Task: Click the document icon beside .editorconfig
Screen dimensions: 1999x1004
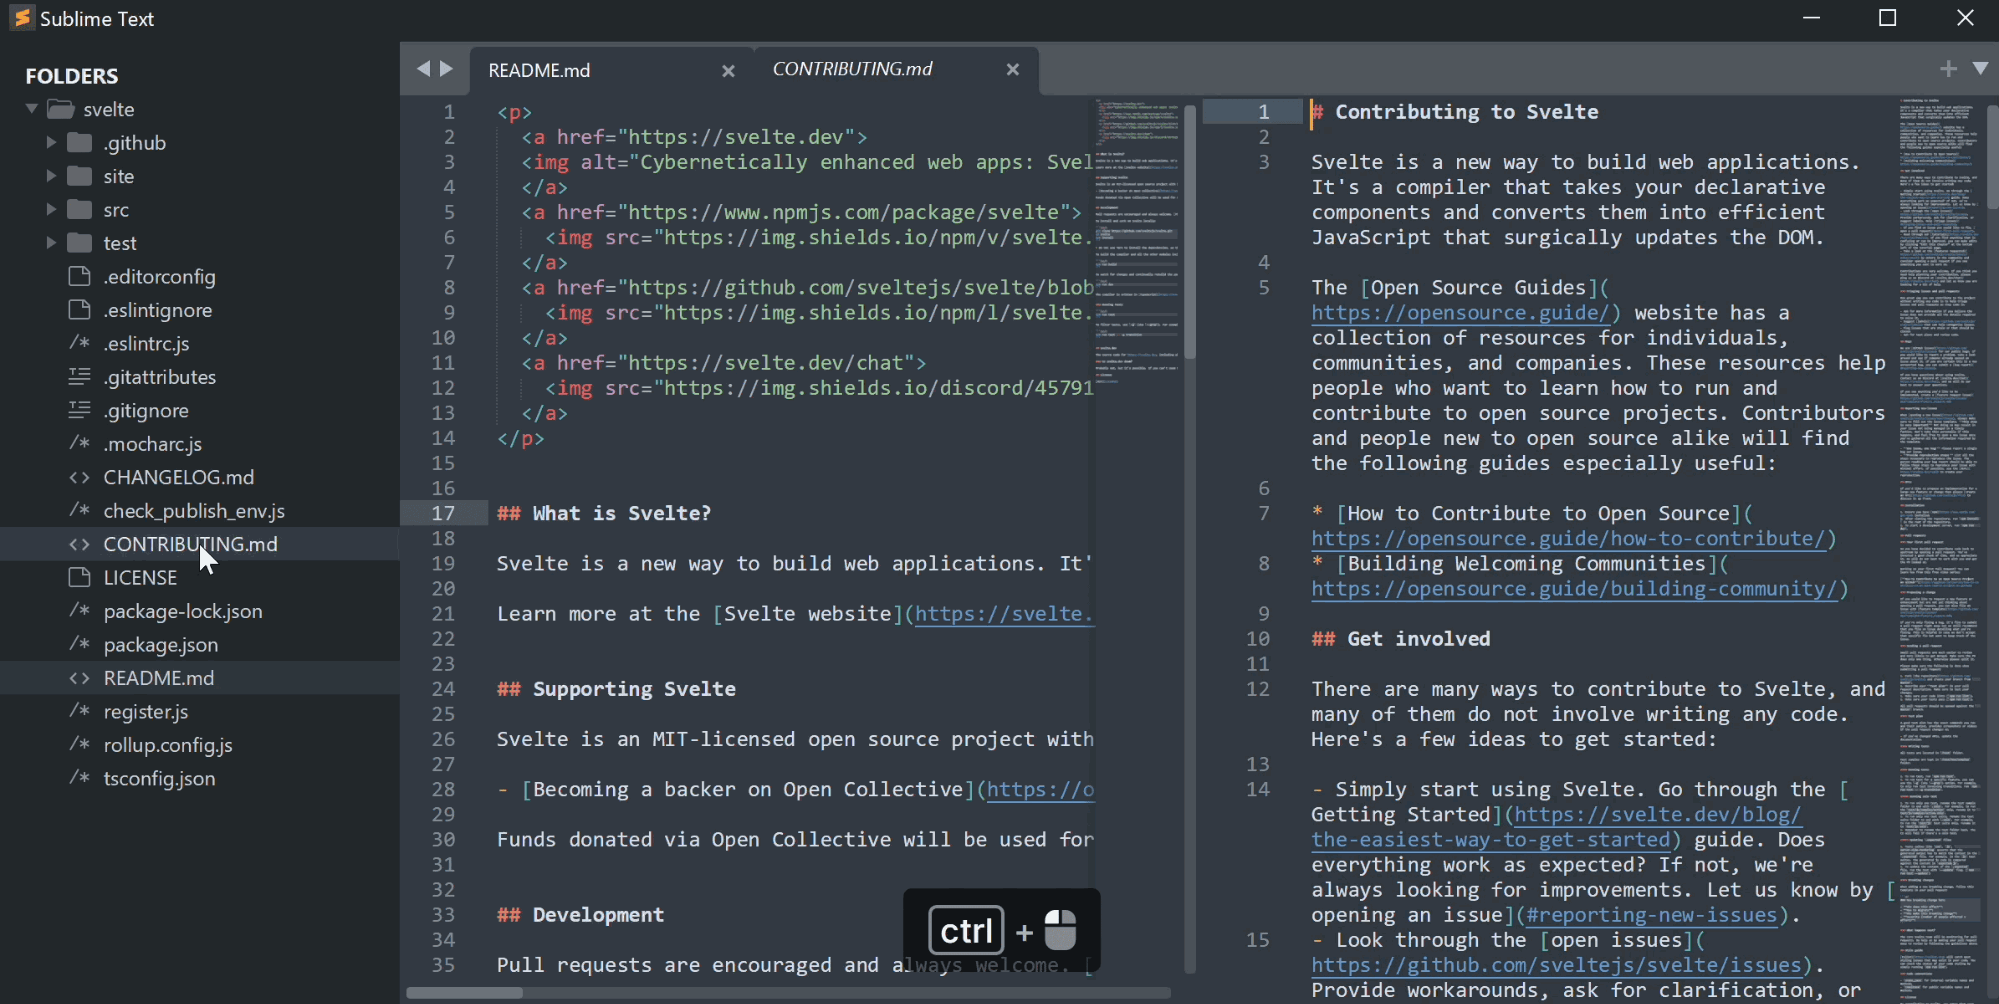Action: [81, 277]
